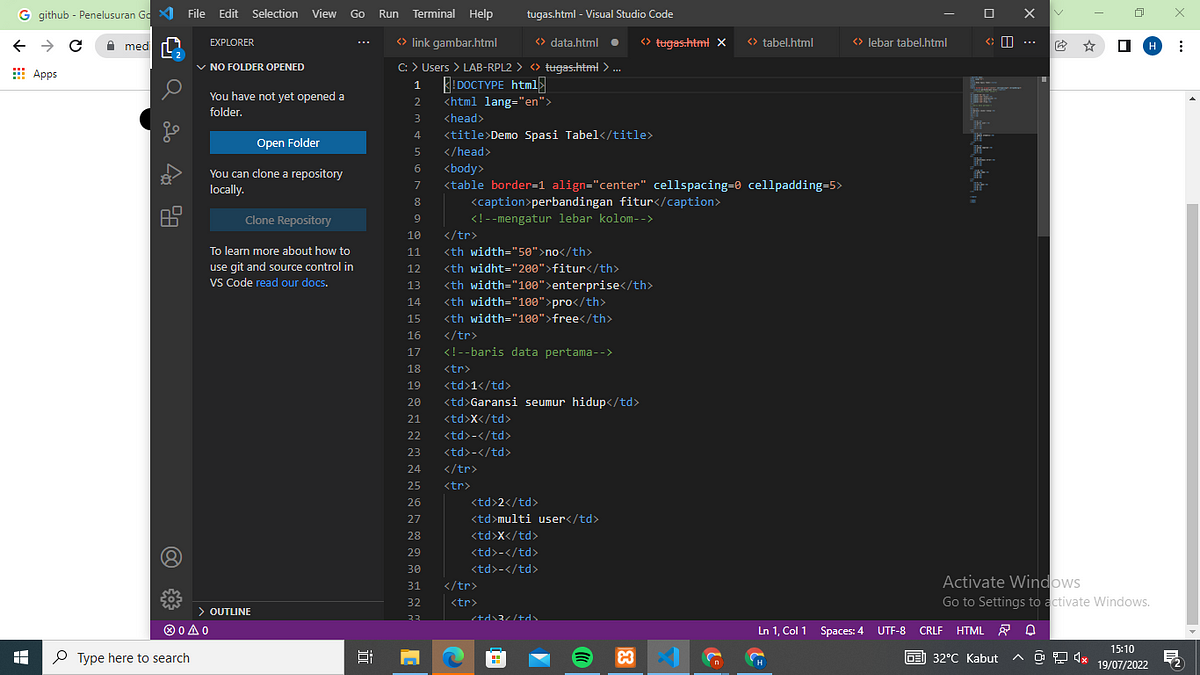Open the Manage gear menu
This screenshot has height=675, width=1200.
[x=171, y=599]
